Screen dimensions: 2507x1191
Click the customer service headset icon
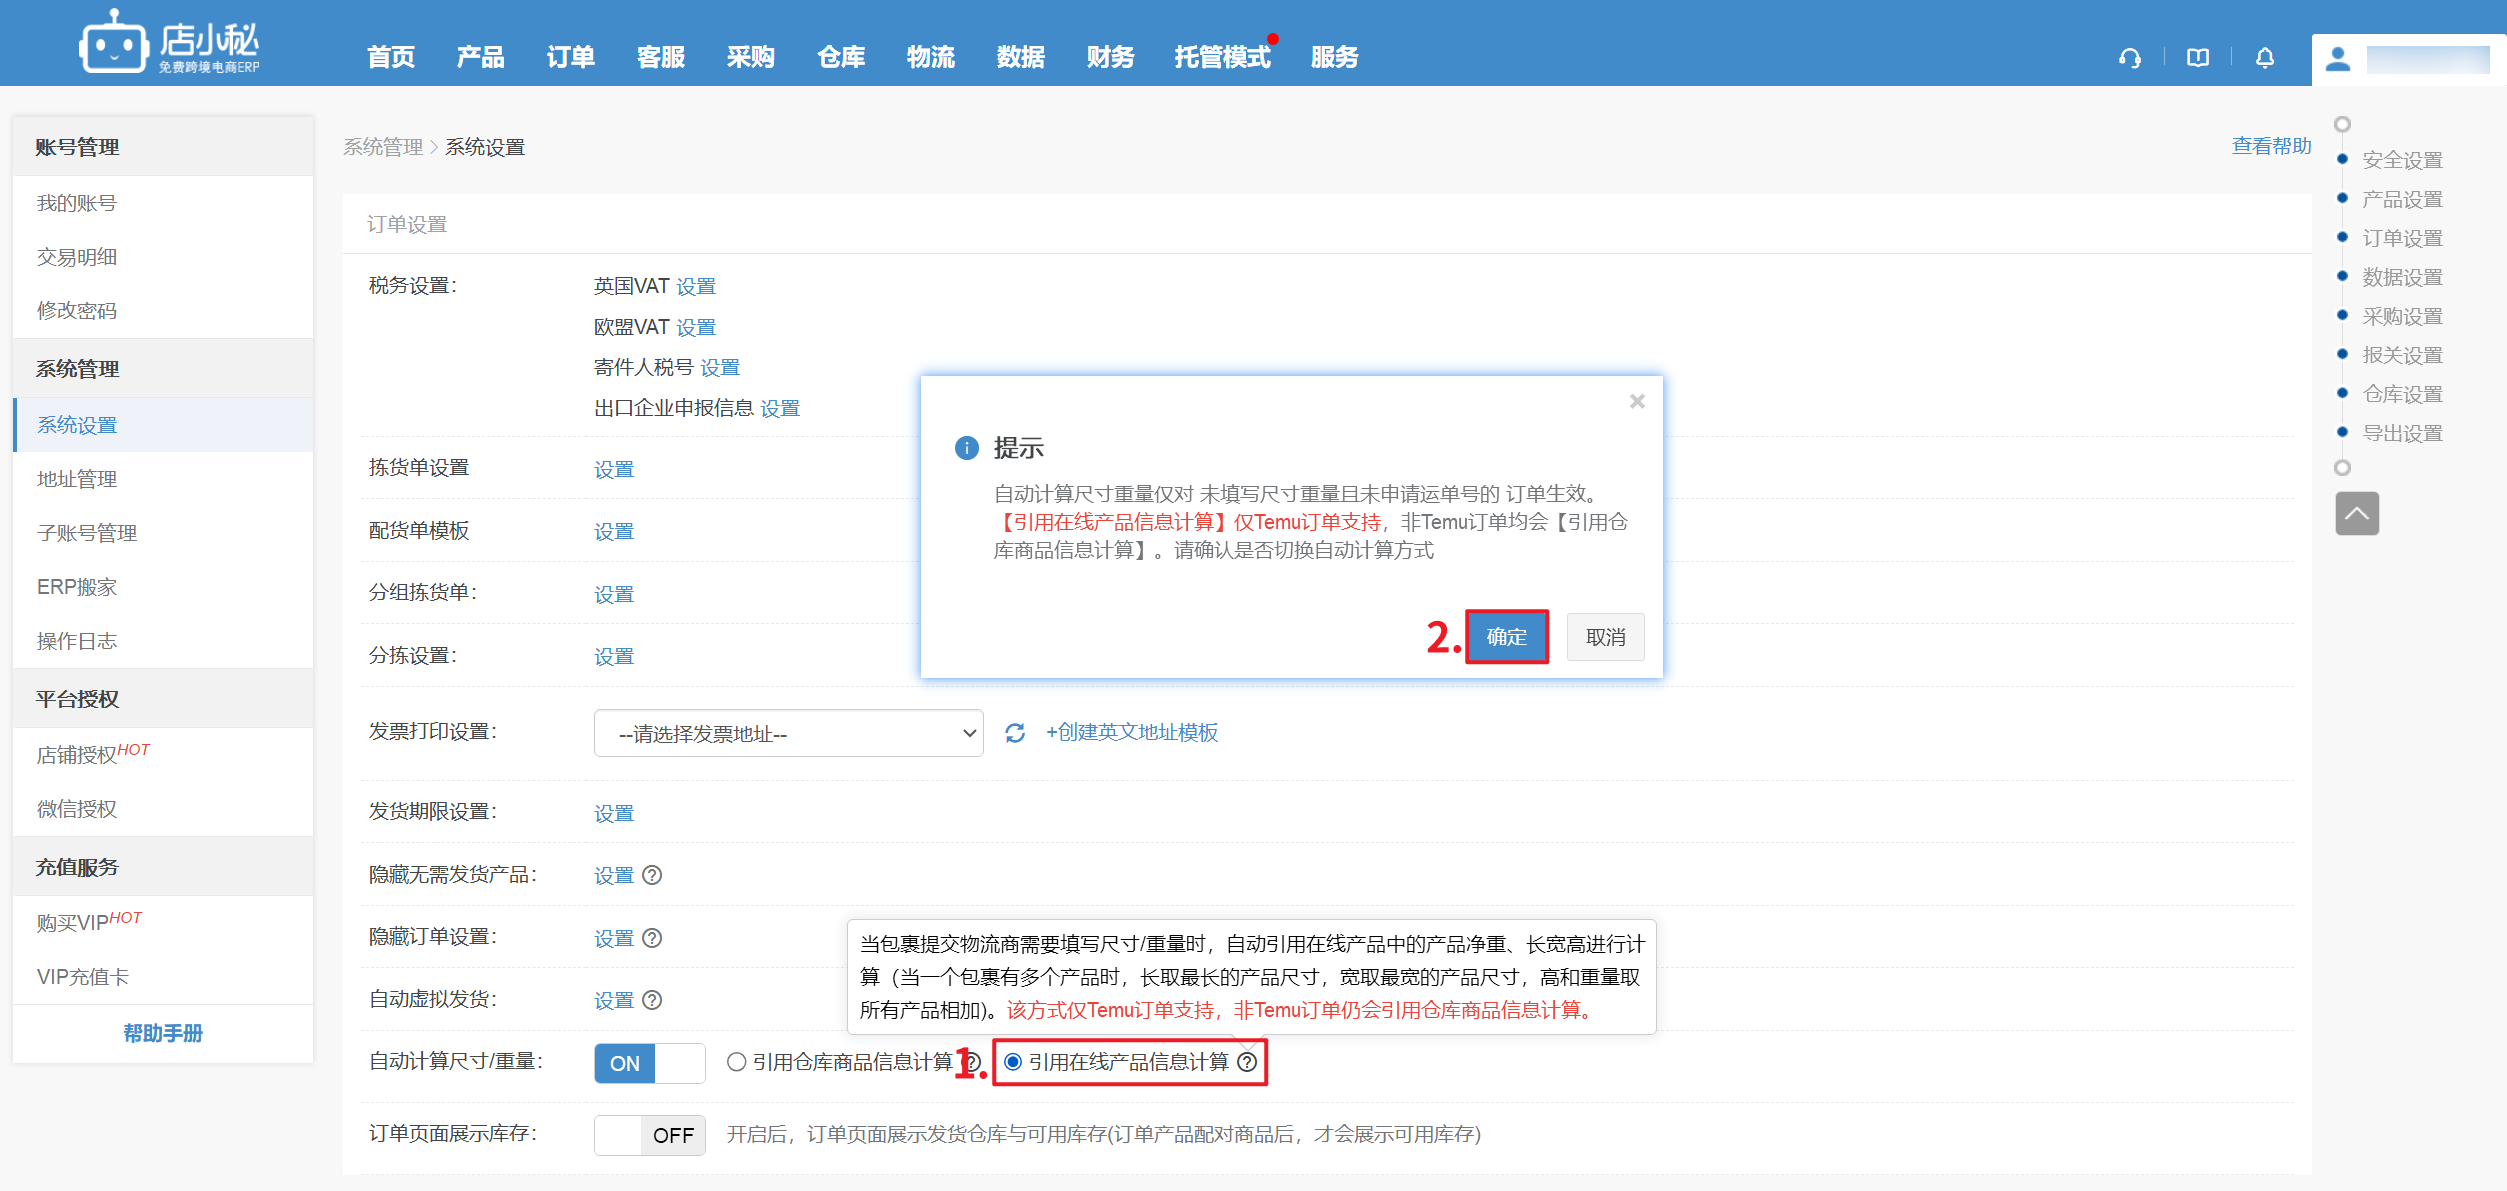[2129, 58]
